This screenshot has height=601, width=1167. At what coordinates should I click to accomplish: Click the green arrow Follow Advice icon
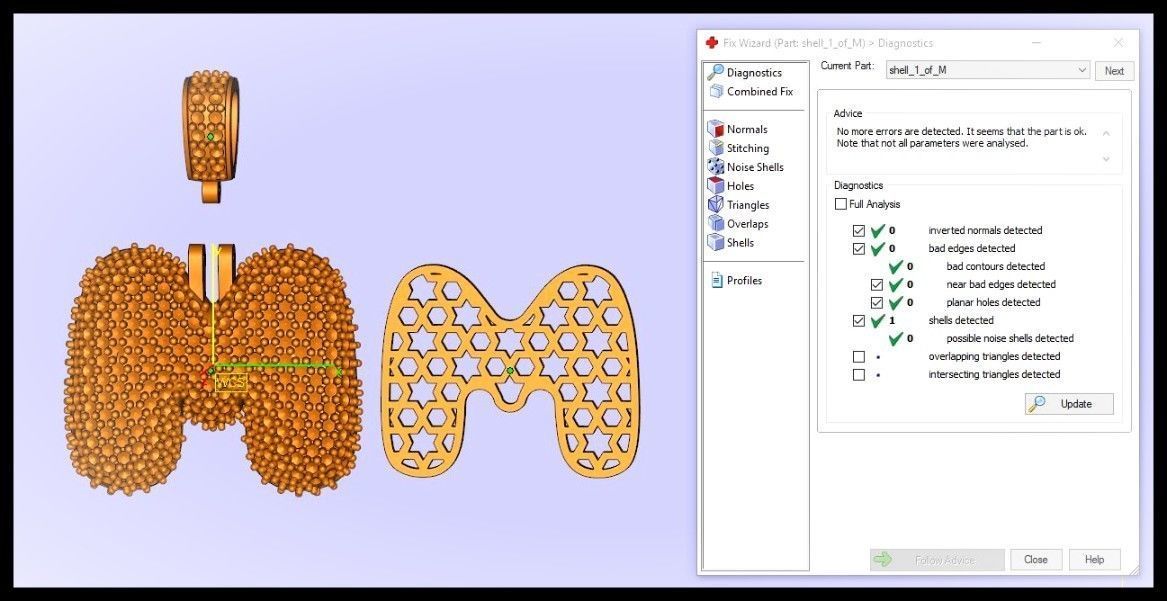(883, 559)
